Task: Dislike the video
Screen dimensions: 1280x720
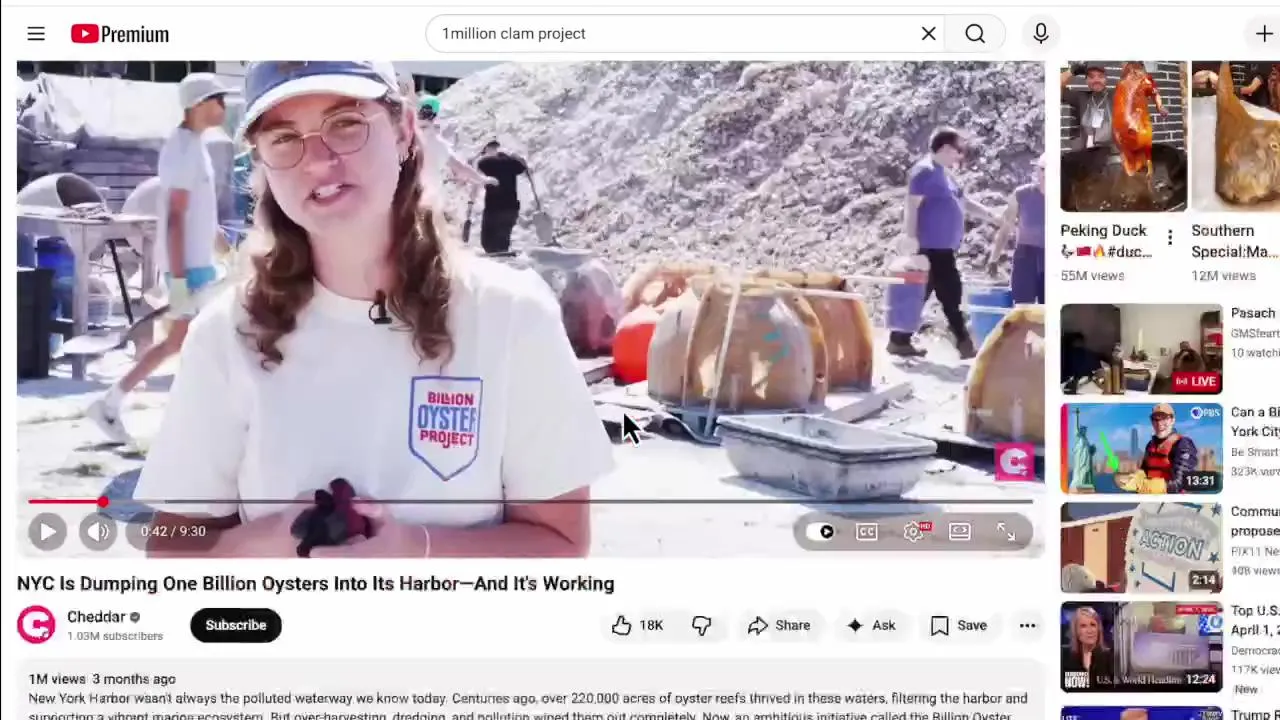Action: pyautogui.click(x=702, y=625)
